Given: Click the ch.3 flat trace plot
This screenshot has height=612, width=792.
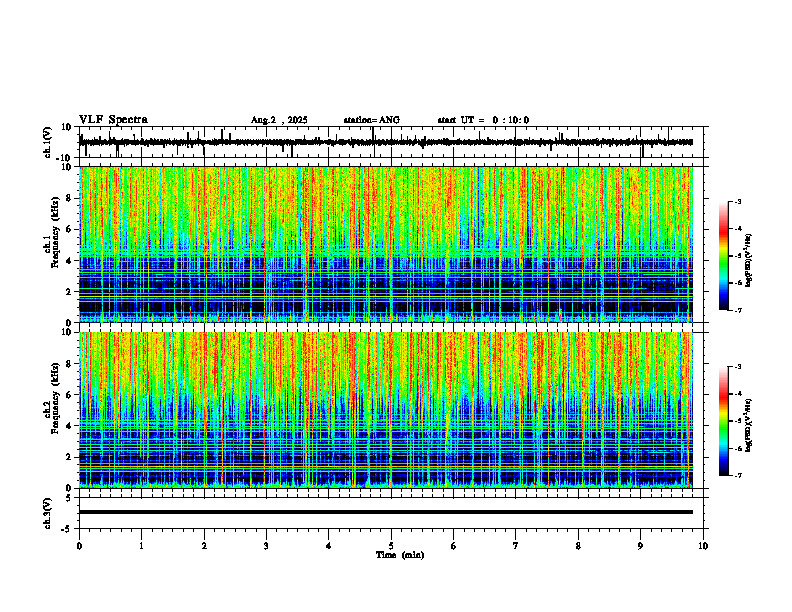Looking at the screenshot, I should (x=393, y=513).
